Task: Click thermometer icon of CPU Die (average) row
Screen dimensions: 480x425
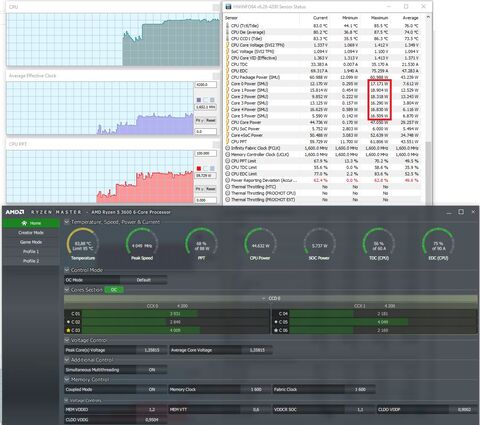Action: pos(227,32)
